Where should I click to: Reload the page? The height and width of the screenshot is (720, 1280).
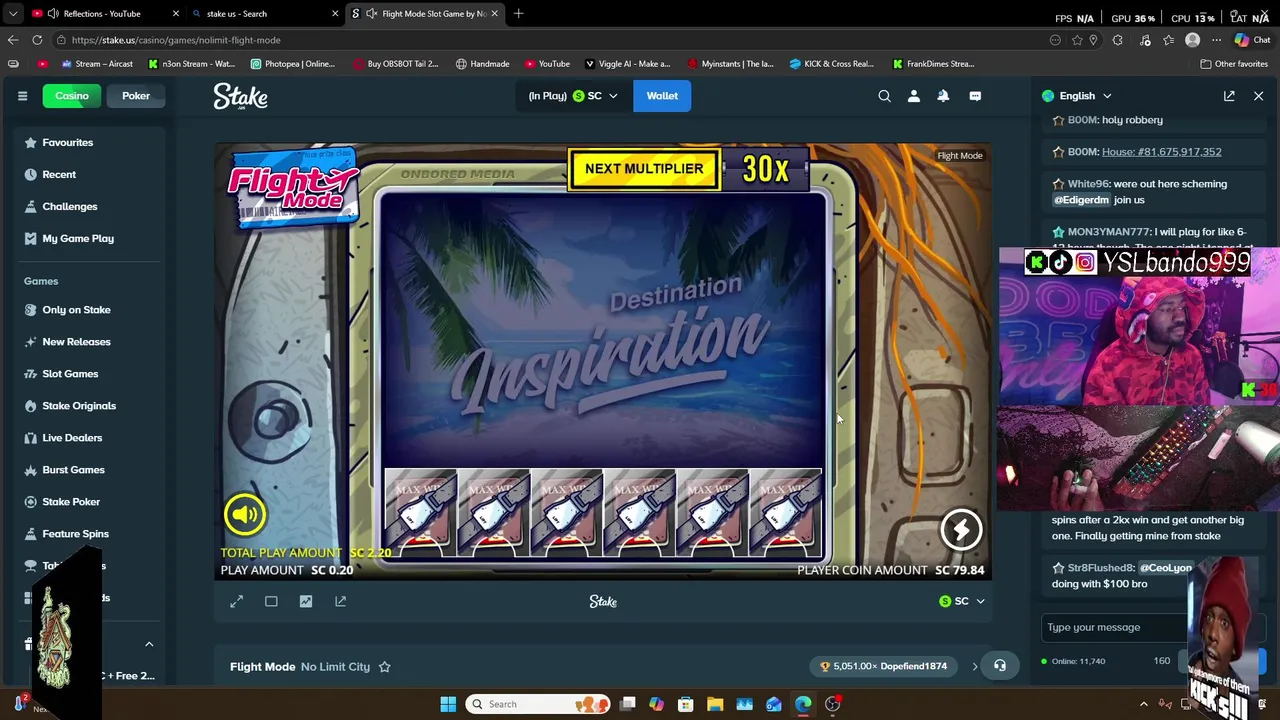[37, 40]
